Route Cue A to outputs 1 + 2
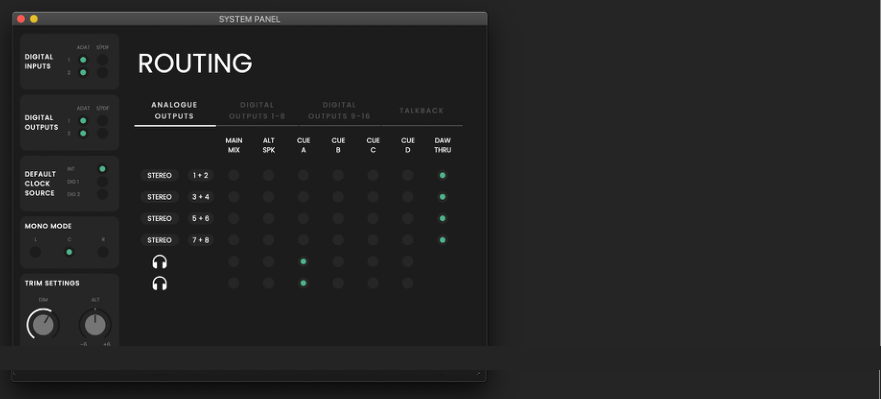Screen dimensions: 881x399 (303, 175)
